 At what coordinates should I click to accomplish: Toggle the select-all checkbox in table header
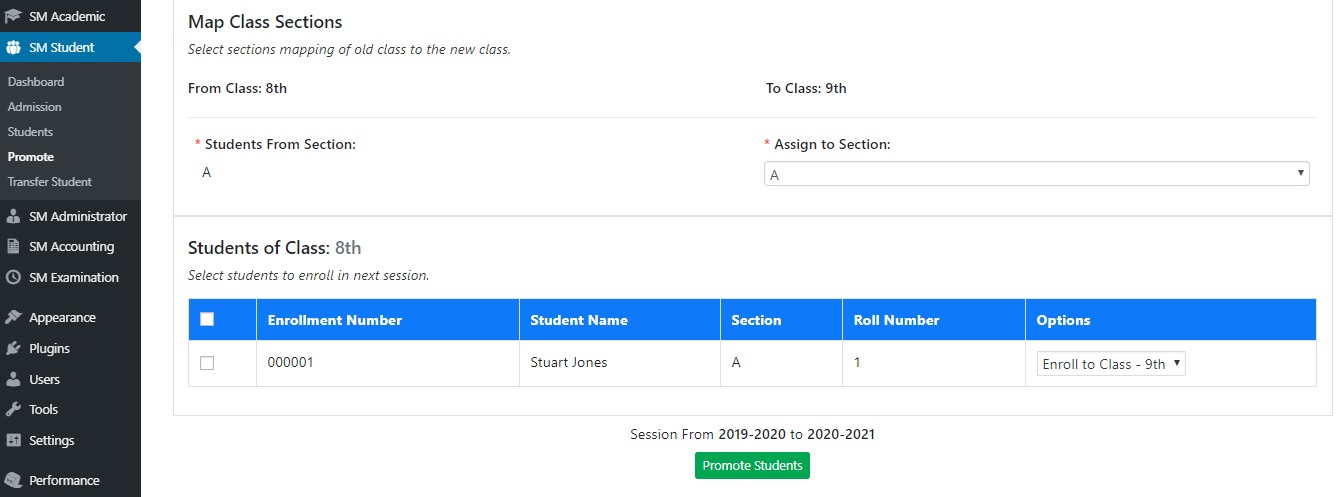207,320
